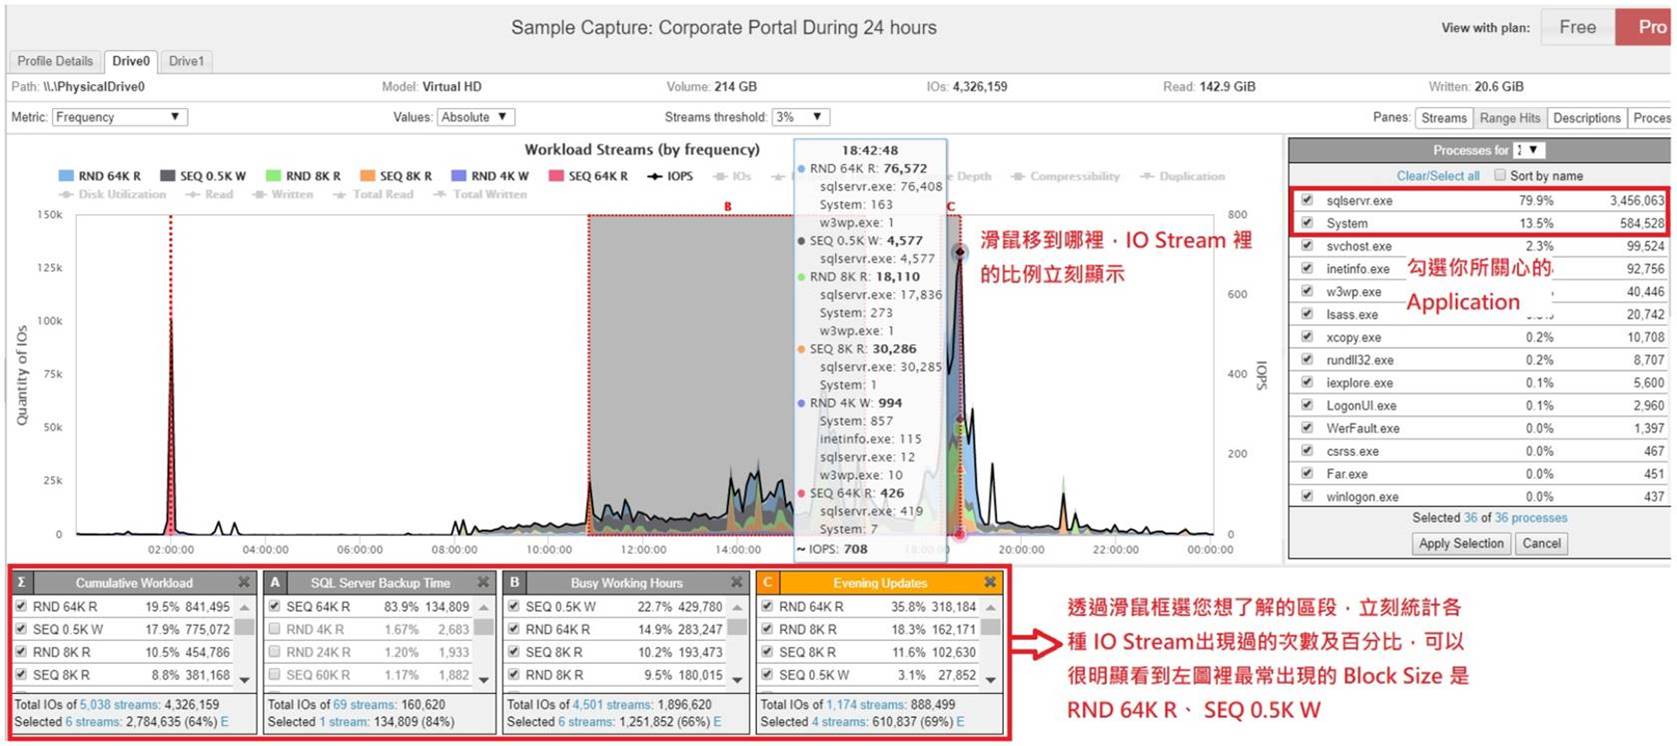Toggle the IOPS line legend marker

click(x=655, y=176)
